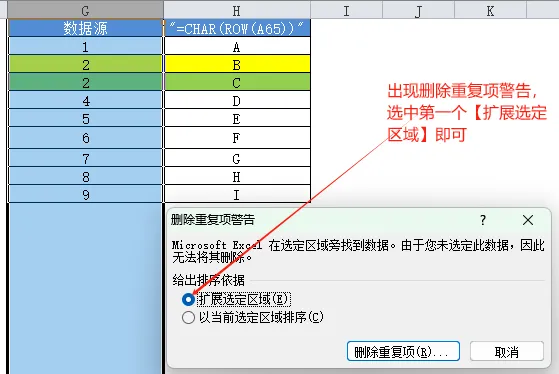Viewport: 559px width, 374px height.
Task: Select the cell containing A
Action: pyautogui.click(x=237, y=46)
